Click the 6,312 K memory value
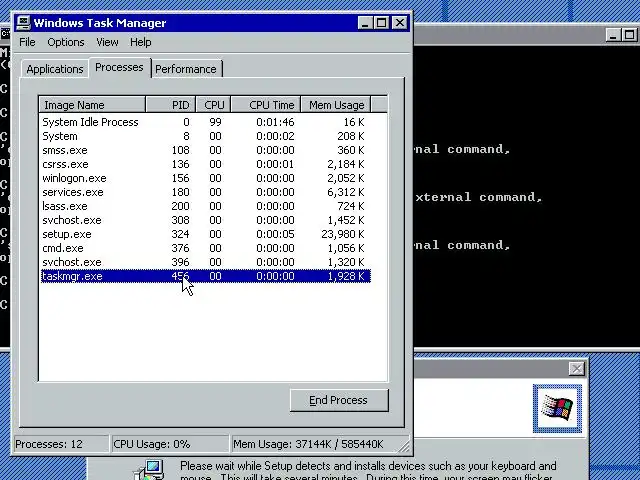640x480 pixels. (x=346, y=192)
